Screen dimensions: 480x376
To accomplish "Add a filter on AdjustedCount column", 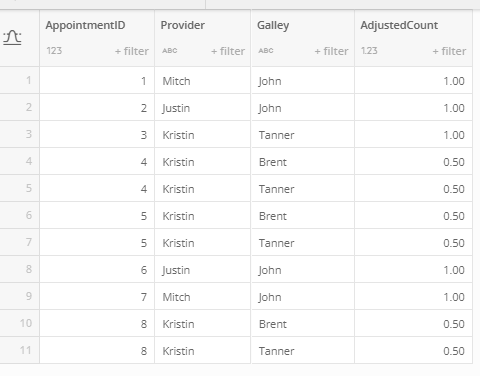I will (x=449, y=51).
